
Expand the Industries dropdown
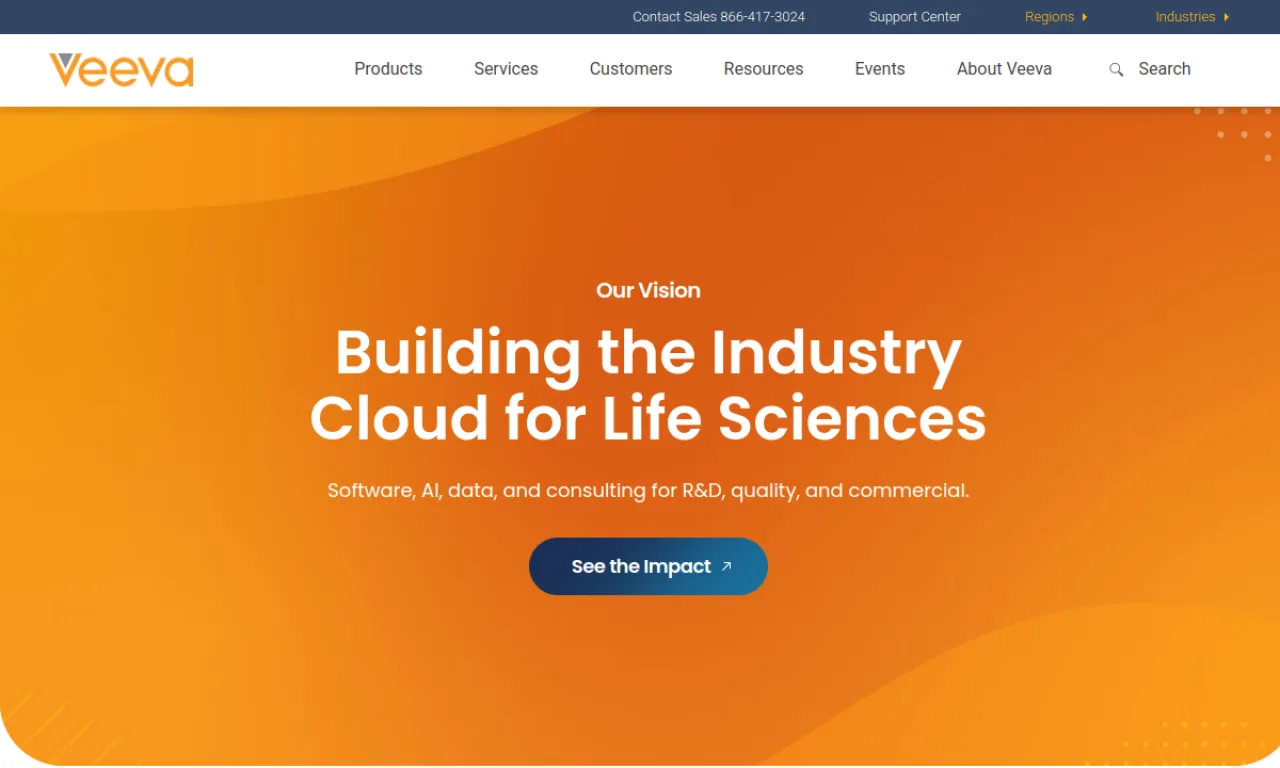(1192, 17)
